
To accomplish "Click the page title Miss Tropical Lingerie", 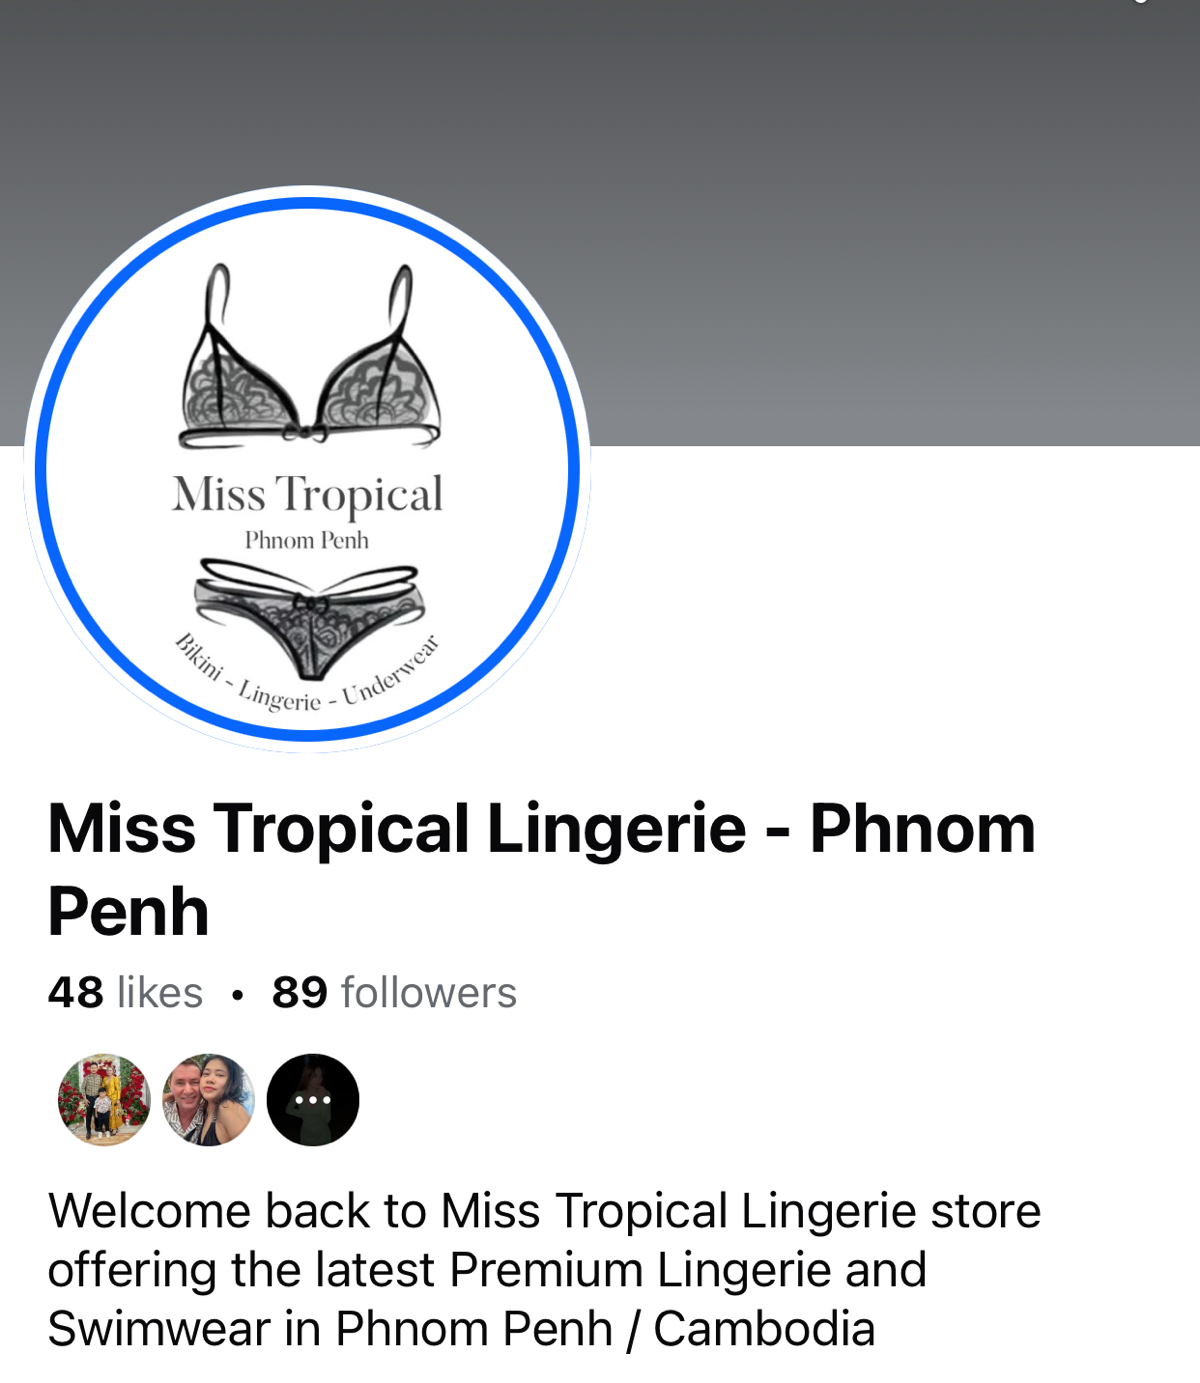I will point(396,829).
